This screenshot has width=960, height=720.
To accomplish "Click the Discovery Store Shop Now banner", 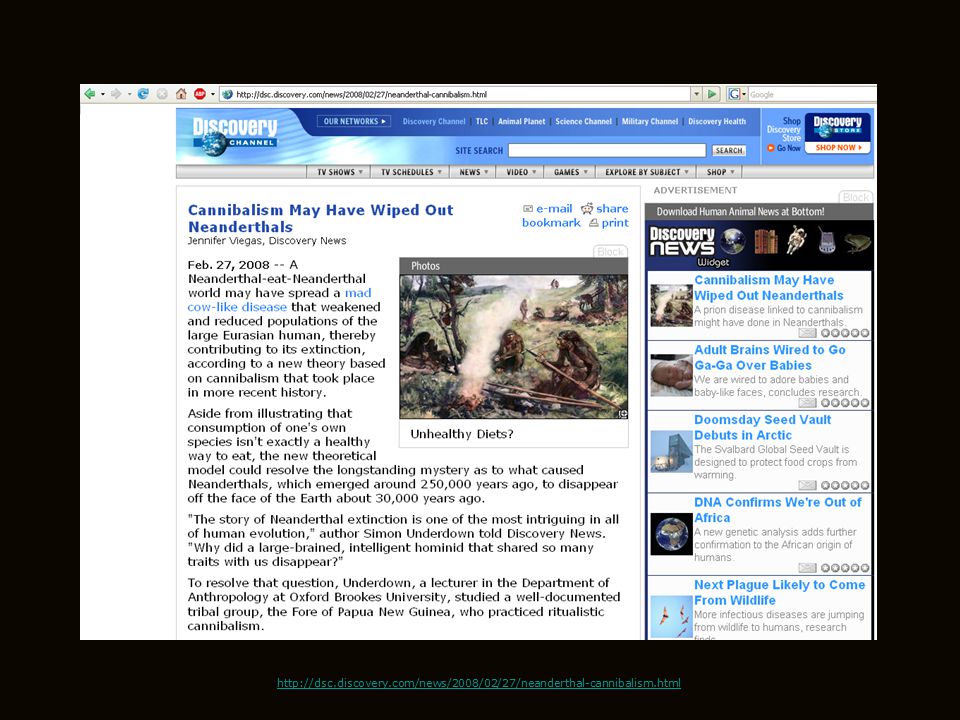I will pyautogui.click(x=838, y=133).
